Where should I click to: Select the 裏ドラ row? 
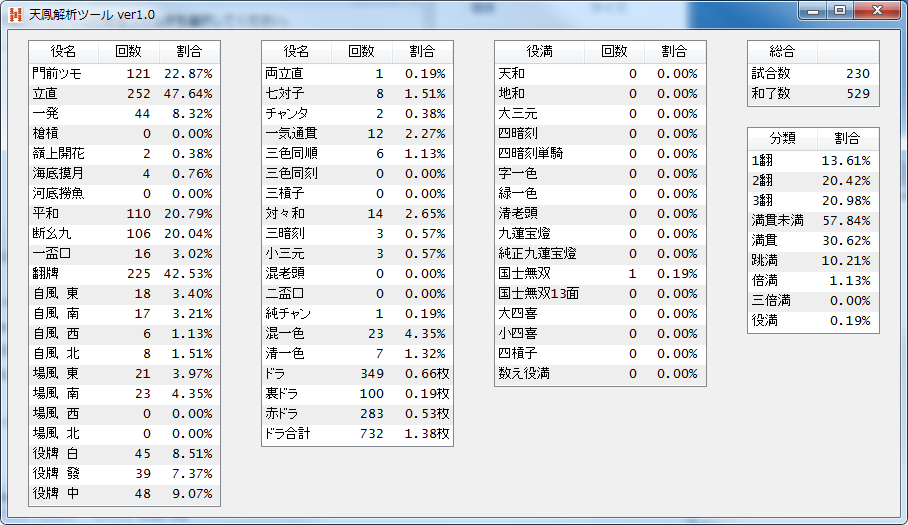357,394
